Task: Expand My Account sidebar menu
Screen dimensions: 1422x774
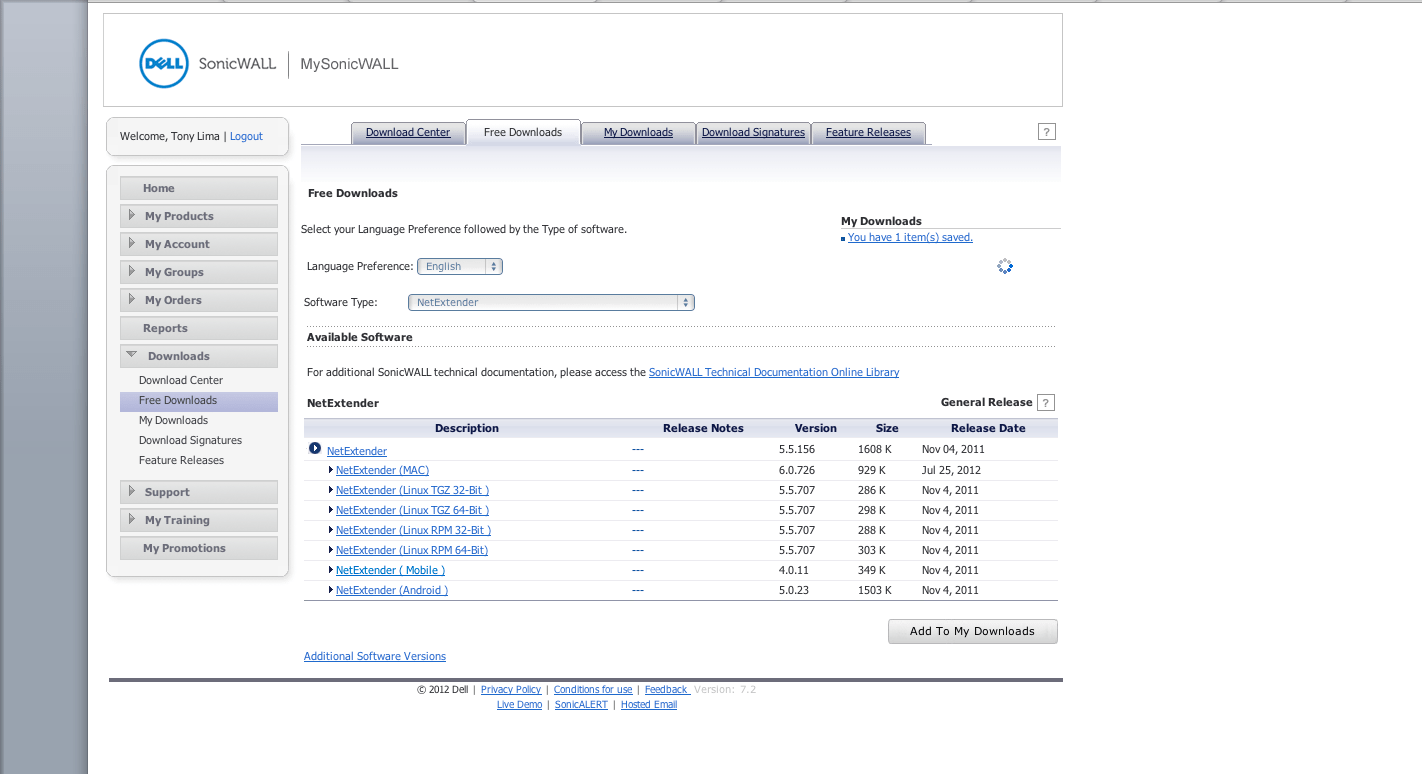Action: pyautogui.click(x=199, y=244)
